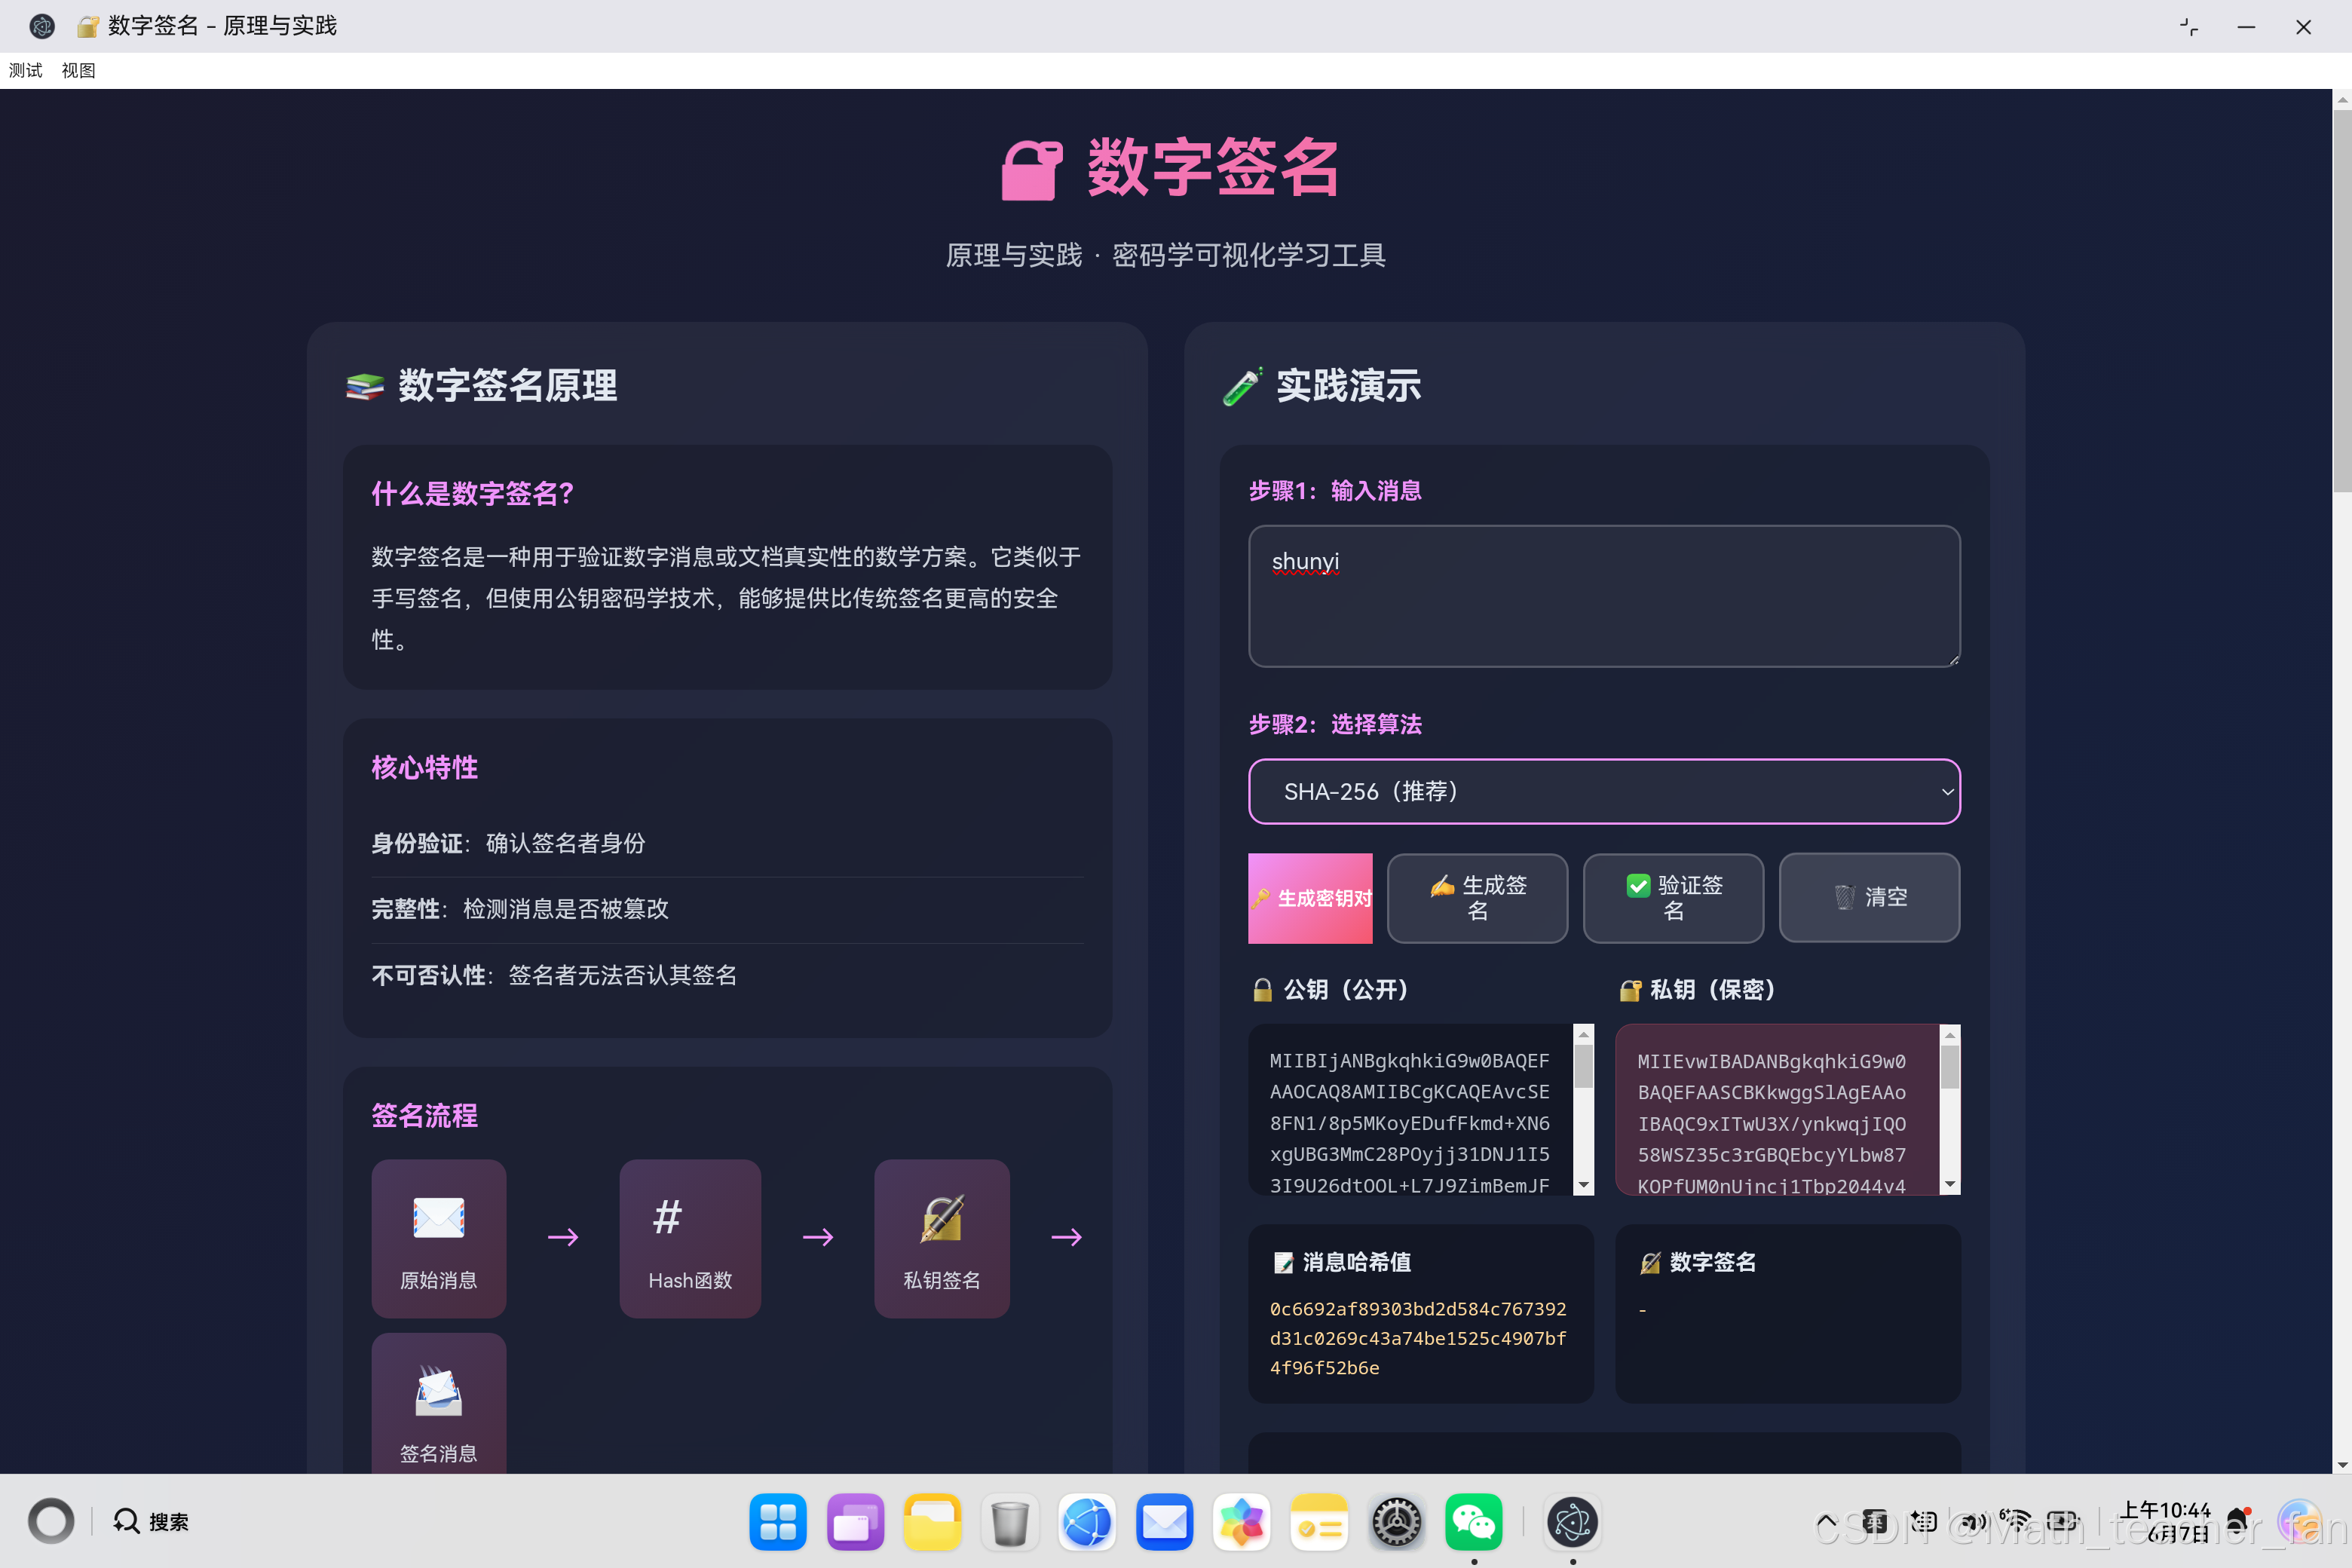Click the 身份验证 feature row
Screen dimensions: 2352x1568
[x=727, y=843]
